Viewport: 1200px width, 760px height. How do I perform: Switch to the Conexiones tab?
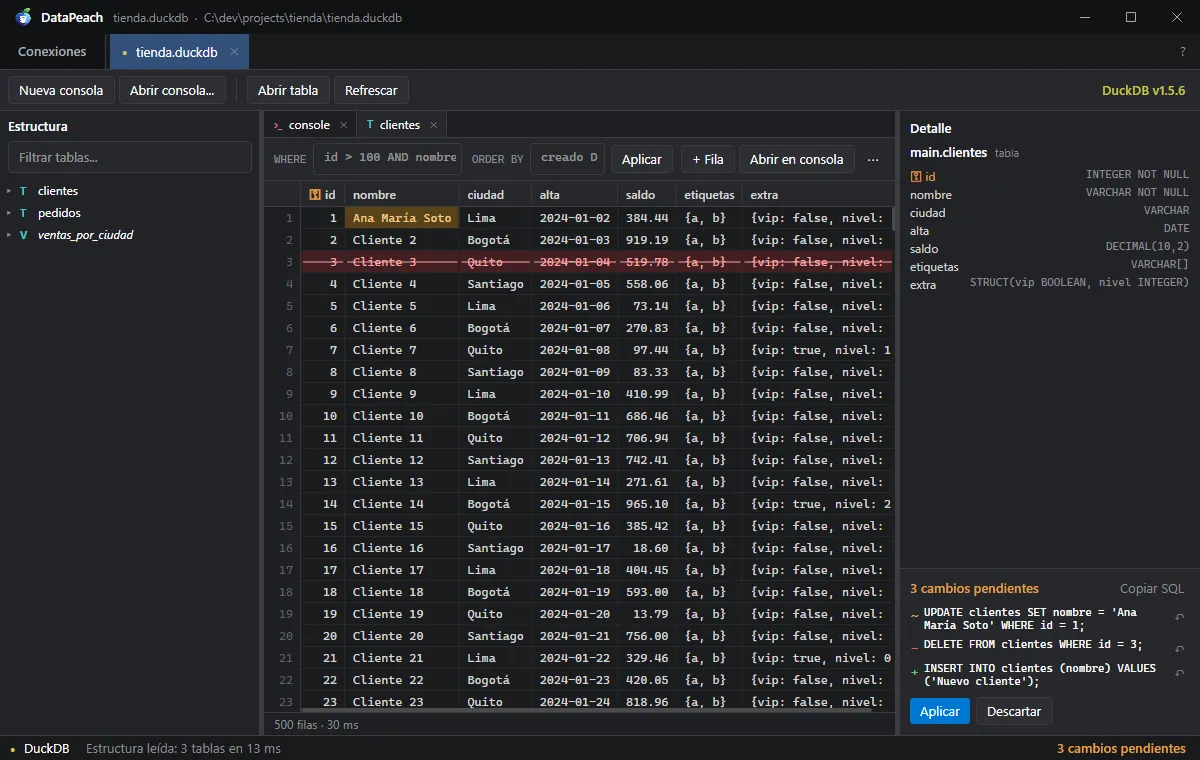pos(52,52)
